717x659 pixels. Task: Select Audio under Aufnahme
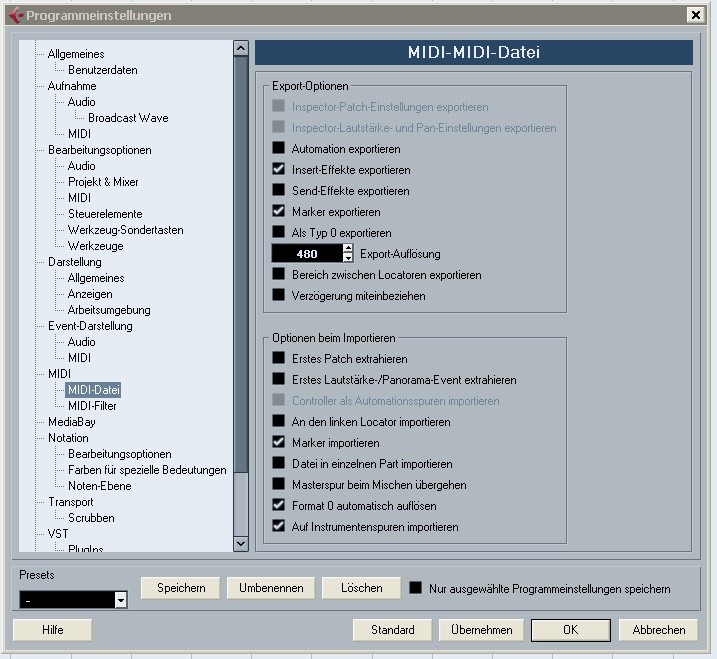tap(81, 102)
